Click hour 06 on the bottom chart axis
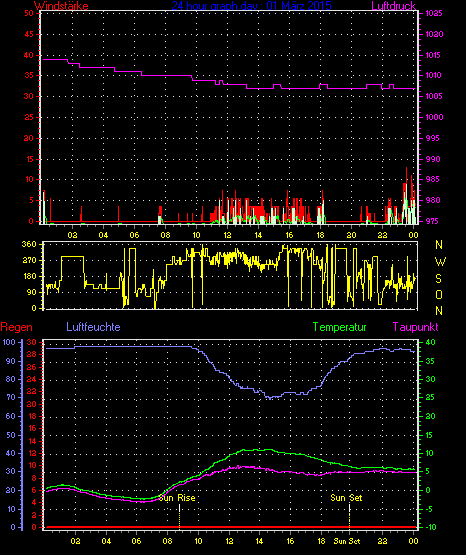The width and height of the screenshot is (466, 555). (x=137, y=541)
